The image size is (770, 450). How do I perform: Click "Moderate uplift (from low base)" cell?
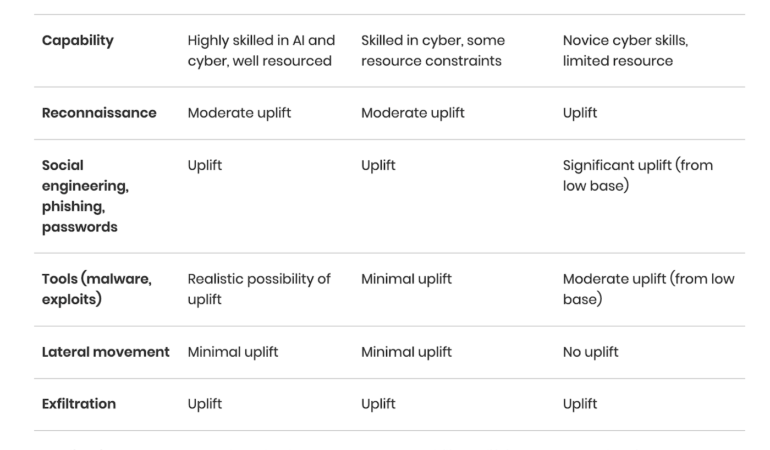(x=648, y=288)
